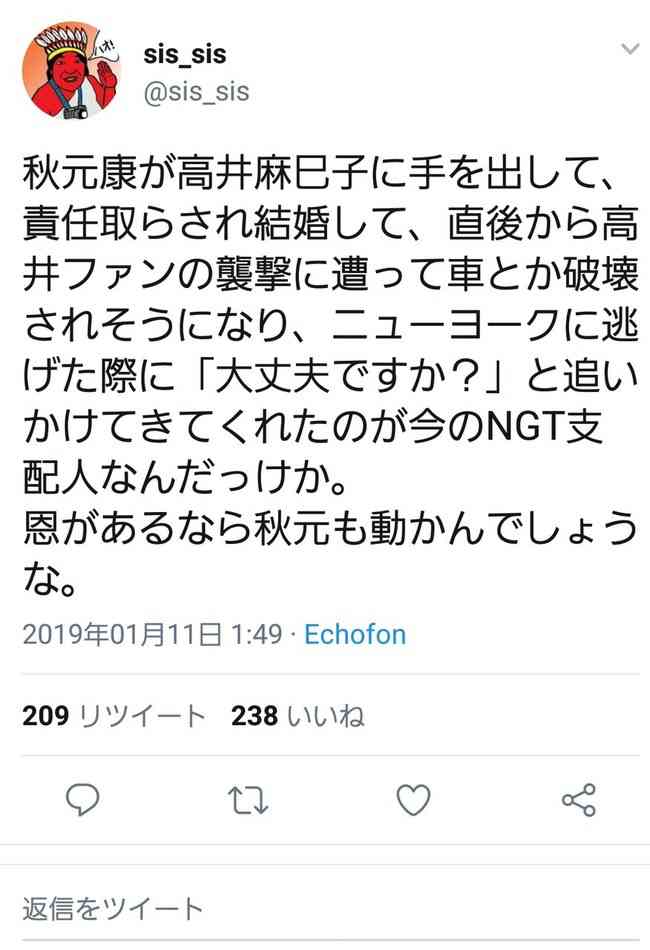This screenshot has height=950, width=650.
Task: Expand the tweet options chevron
Action: (x=631, y=49)
